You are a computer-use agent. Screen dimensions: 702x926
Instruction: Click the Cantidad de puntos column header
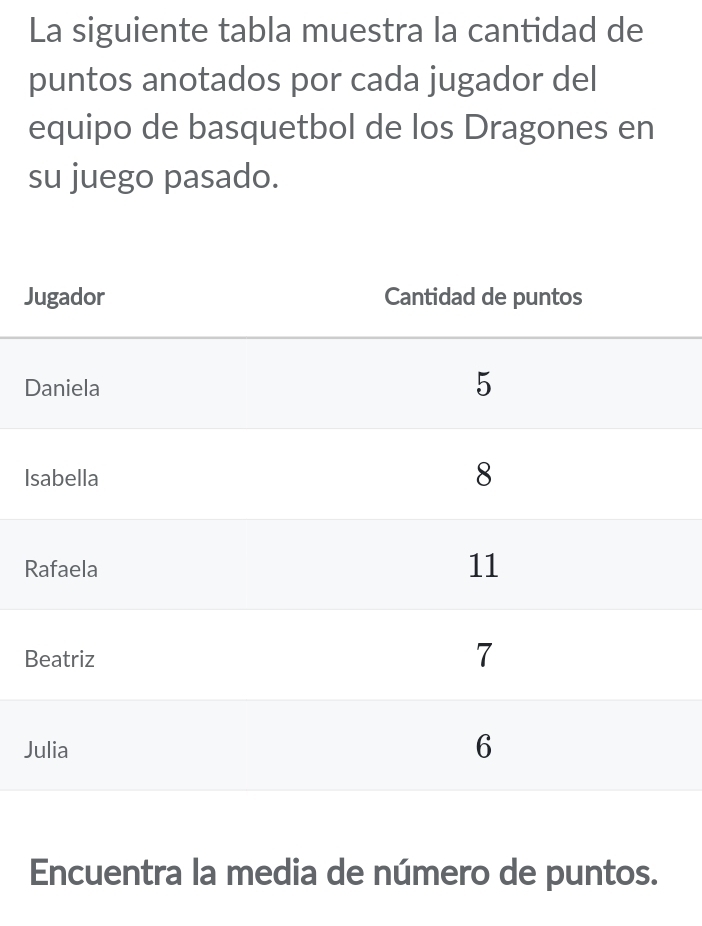483,296
